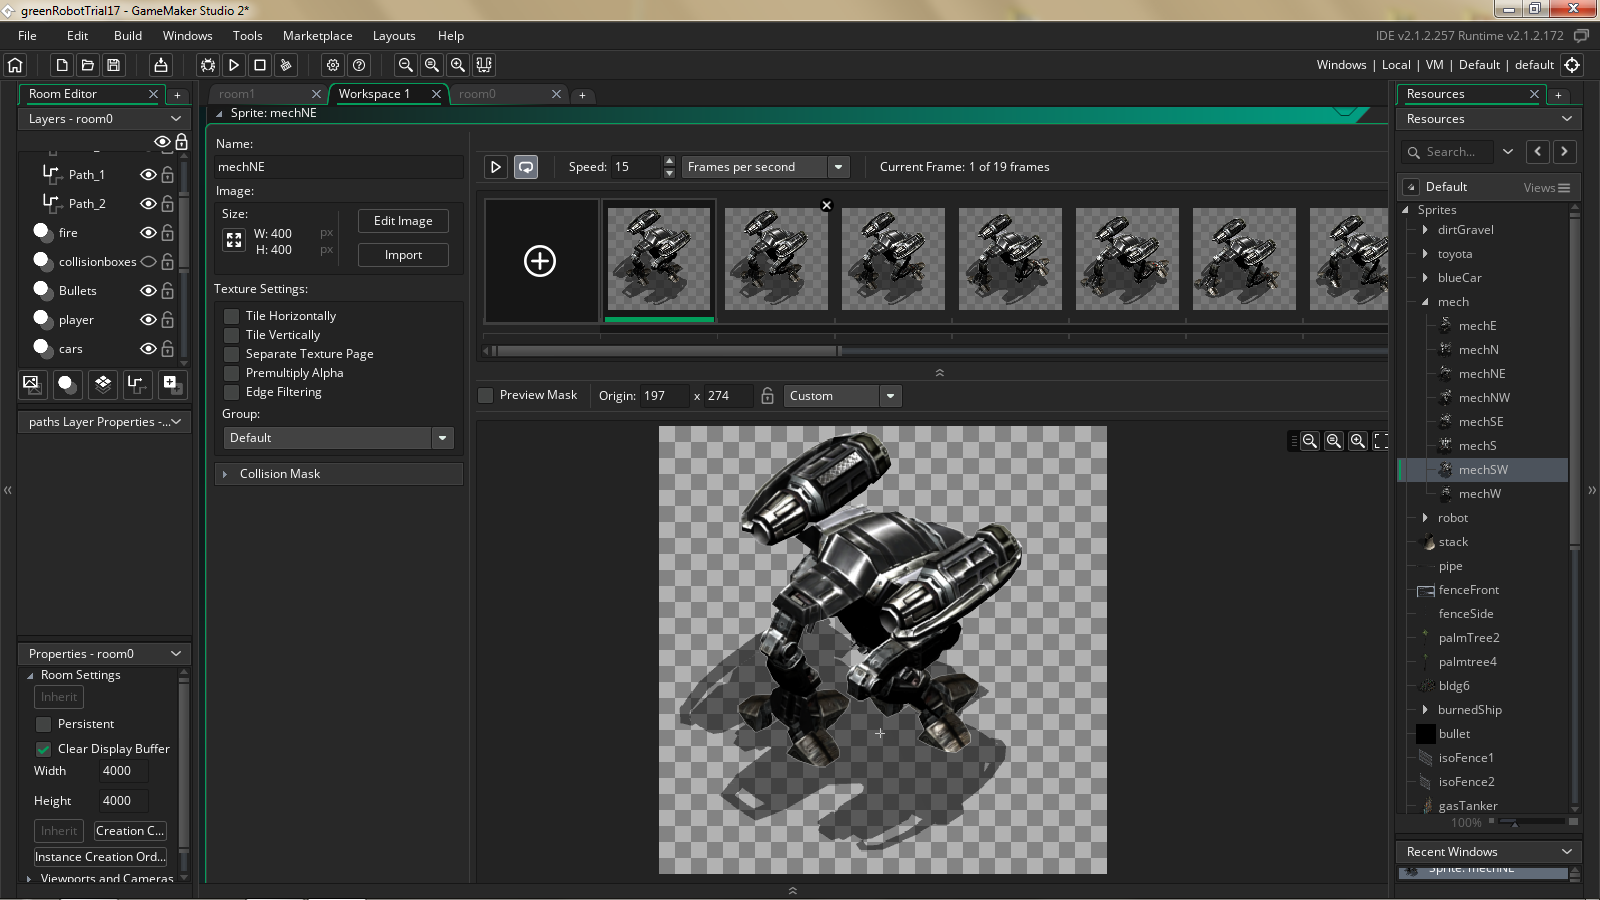The height and width of the screenshot is (900, 1600).
Task: Expand the dirtGravel sprite folder
Action: click(x=1425, y=230)
